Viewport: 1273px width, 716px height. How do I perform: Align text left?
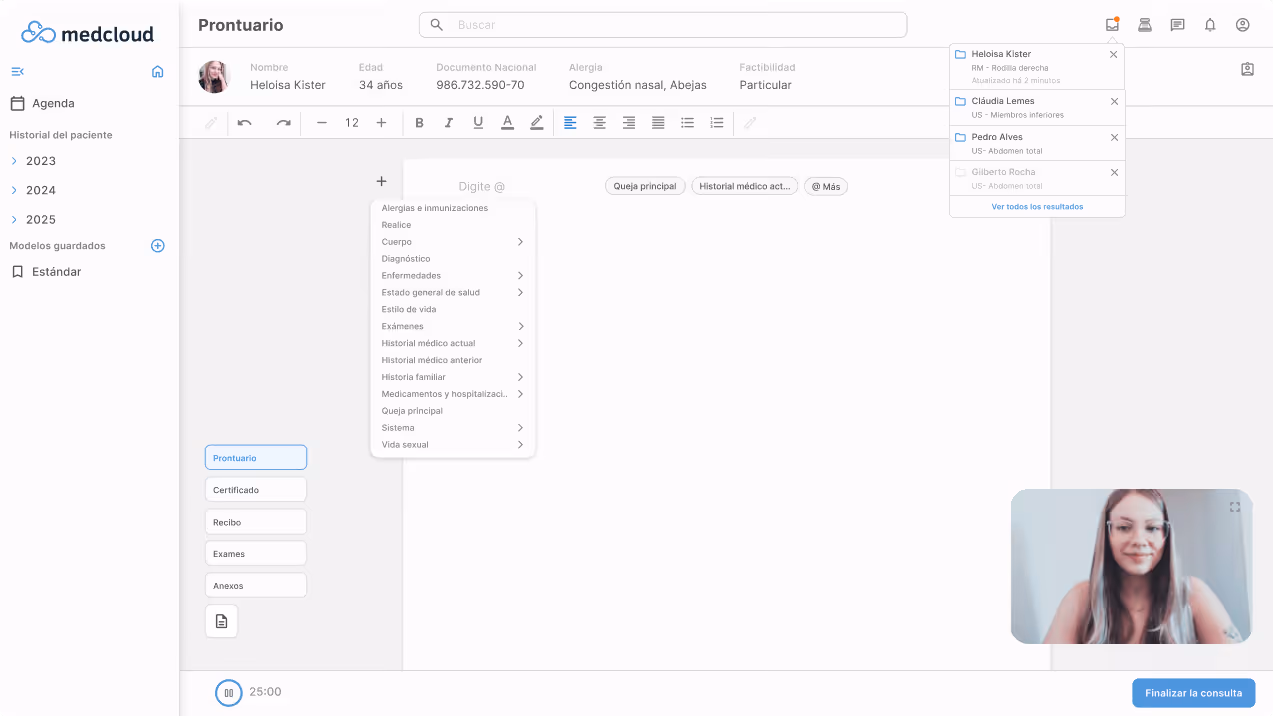[570, 123]
